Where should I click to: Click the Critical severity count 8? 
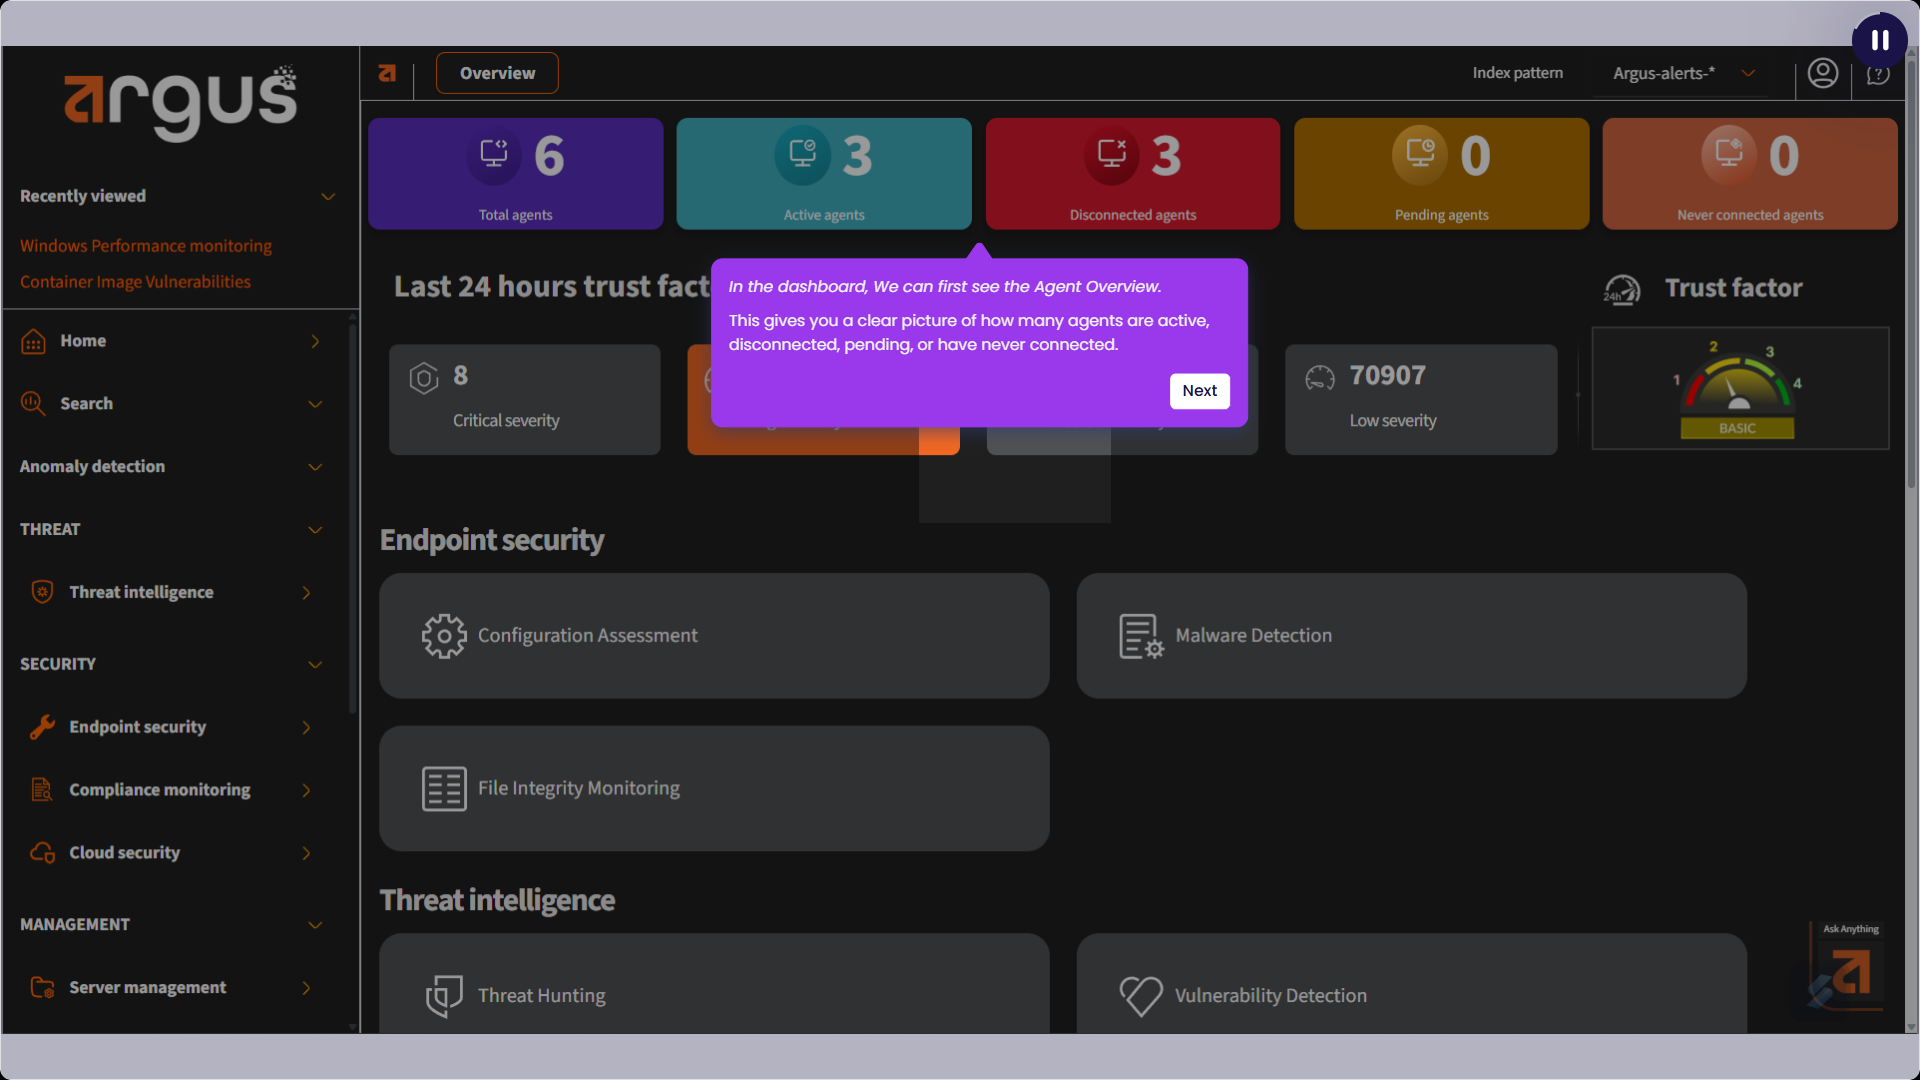(460, 375)
